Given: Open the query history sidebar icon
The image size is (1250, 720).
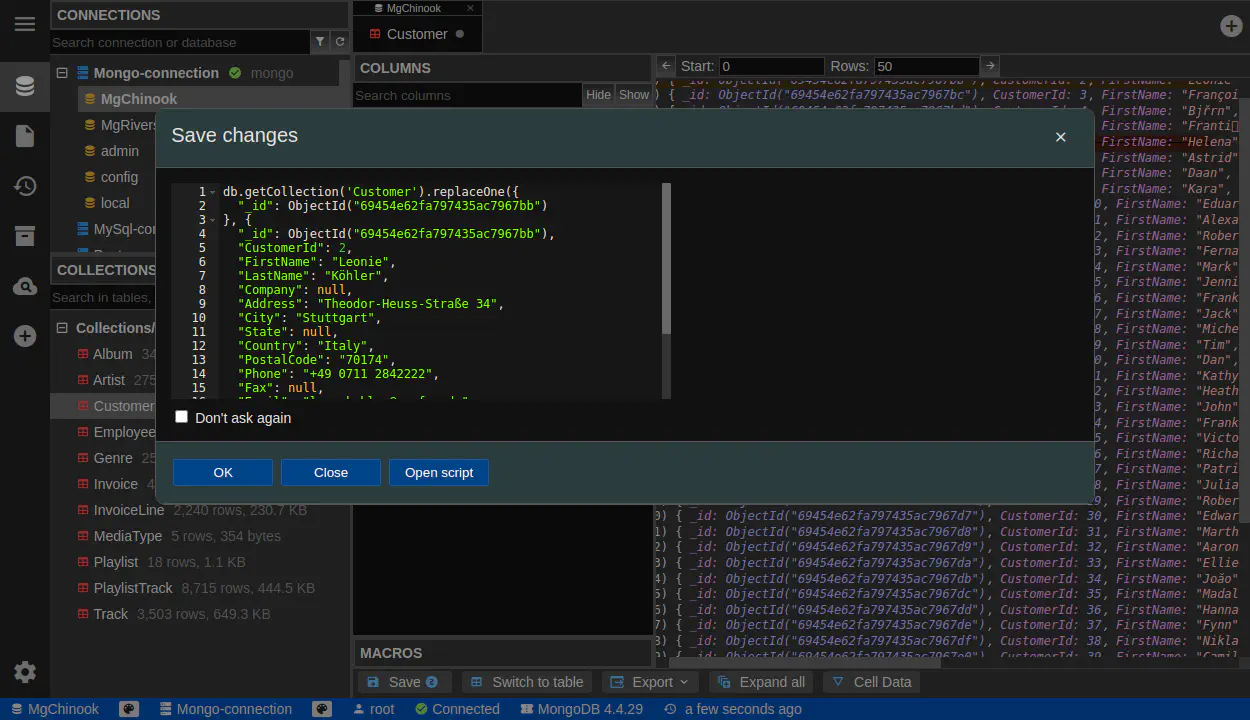Looking at the screenshot, I should 25,186.
